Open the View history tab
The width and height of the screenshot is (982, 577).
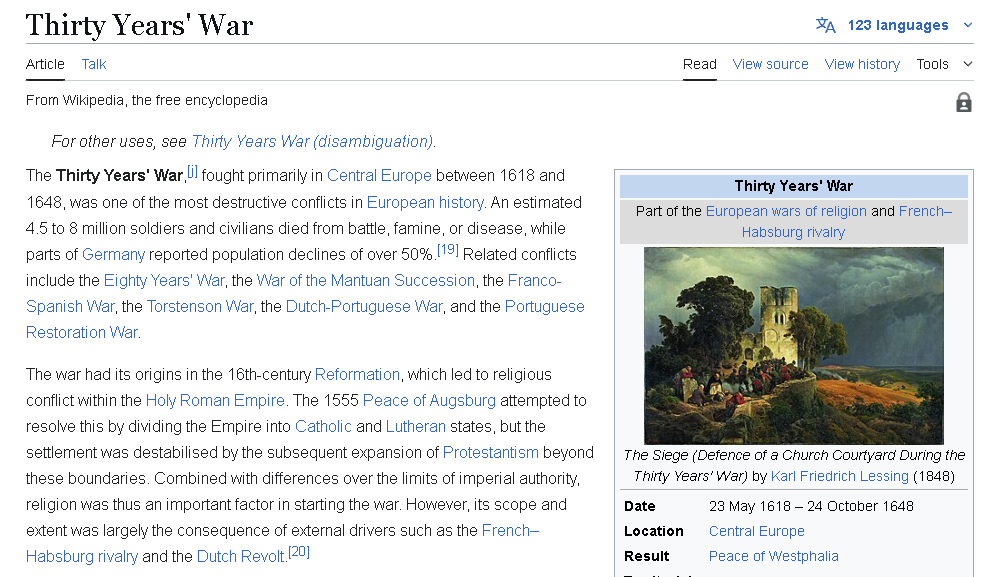coord(862,64)
